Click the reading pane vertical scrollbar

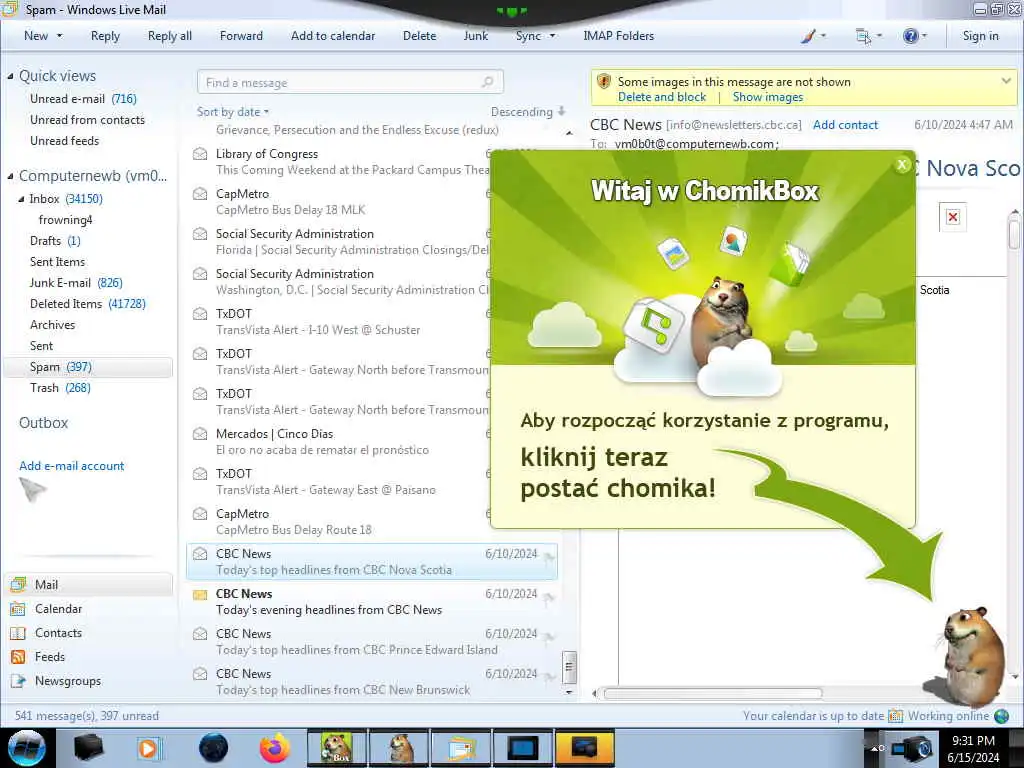click(1014, 234)
